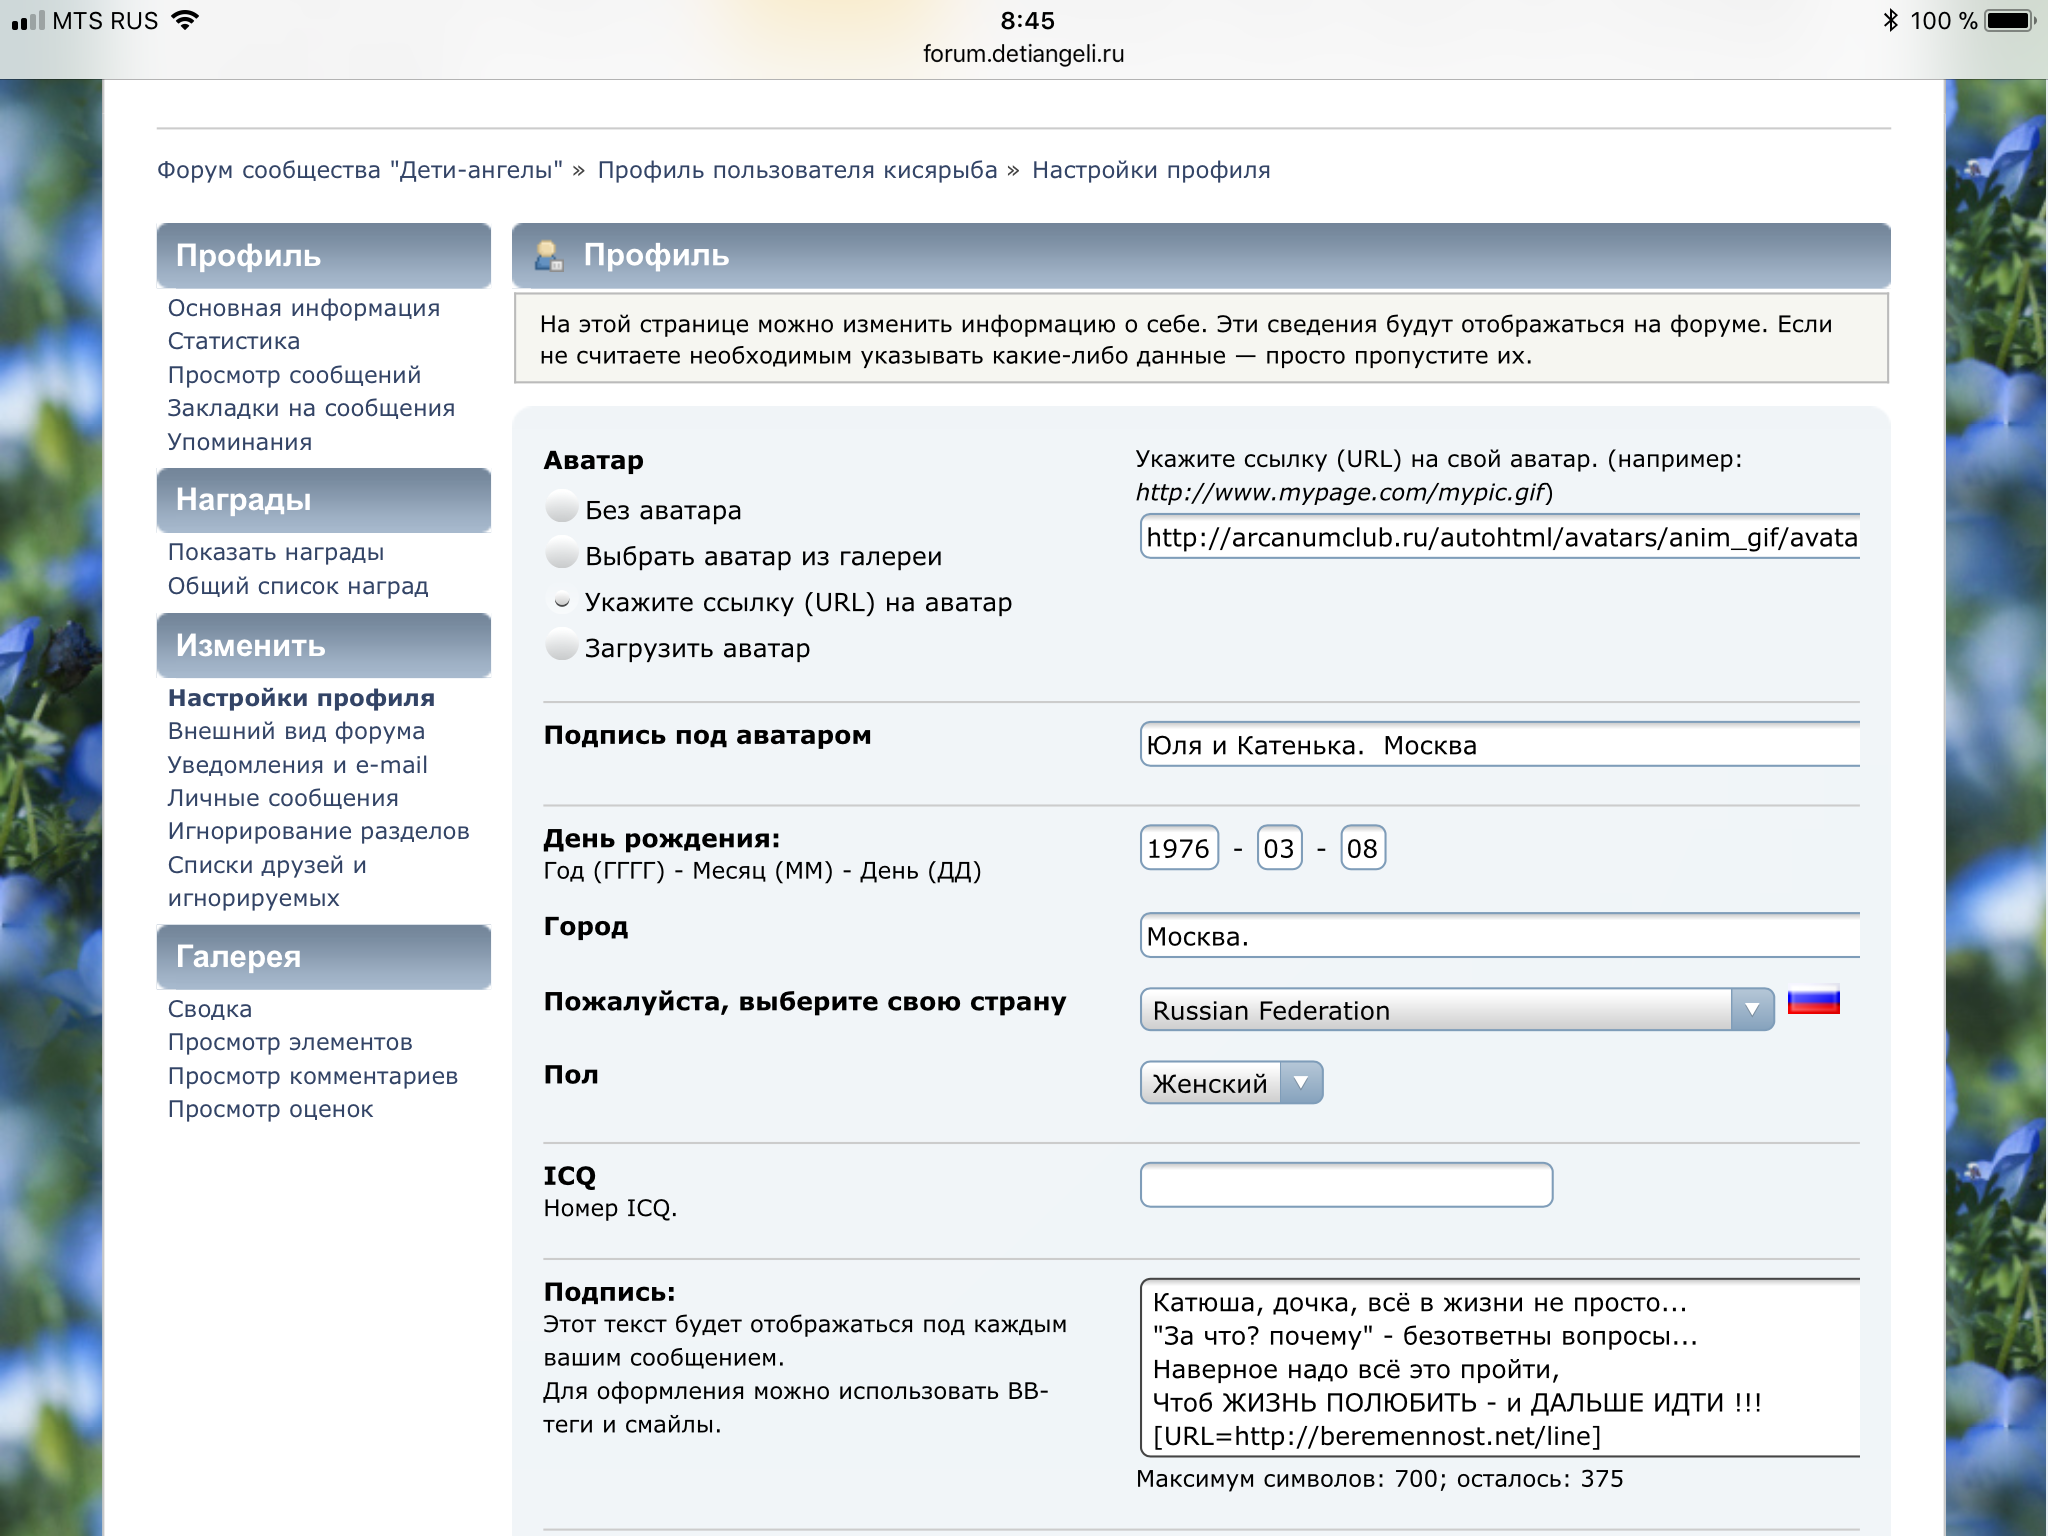This screenshot has width=2048, height=1536.
Task: Open 'Личные сообщения' in sidebar
Action: coord(283,798)
